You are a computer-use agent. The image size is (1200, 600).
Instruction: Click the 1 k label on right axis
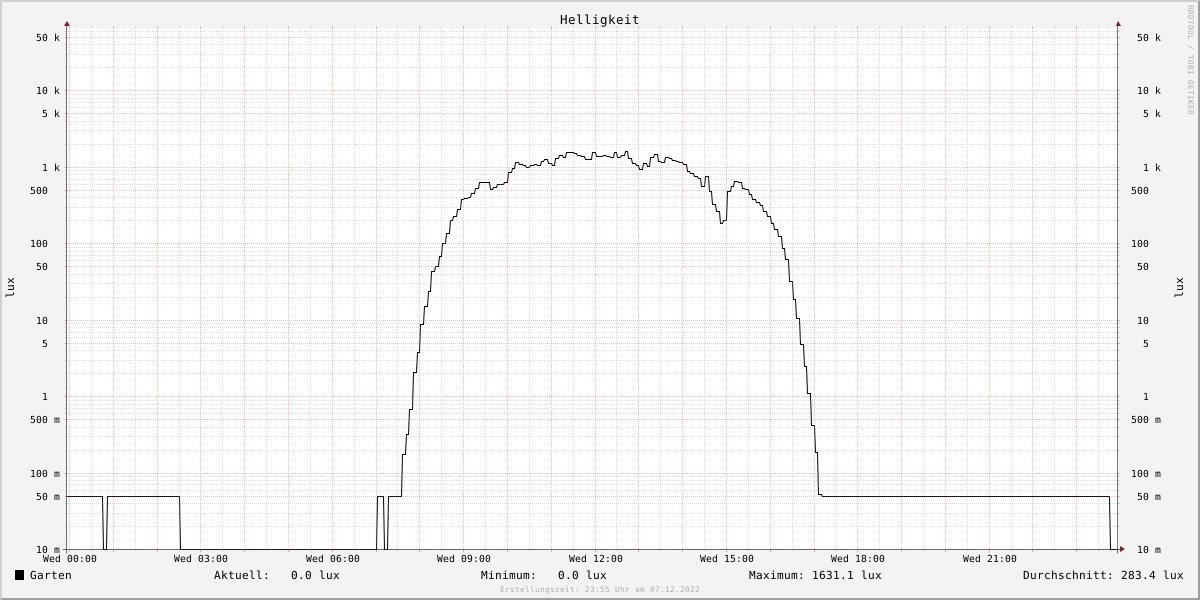1152,168
